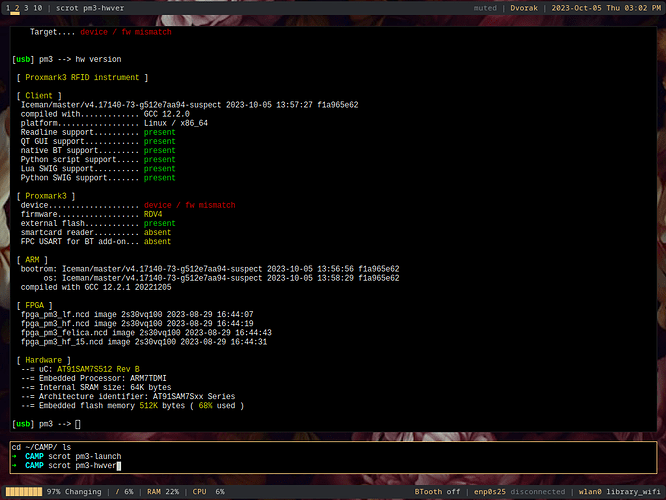Click the 'bootrom:' version line
The image size is (666, 500).
(x=210, y=269)
